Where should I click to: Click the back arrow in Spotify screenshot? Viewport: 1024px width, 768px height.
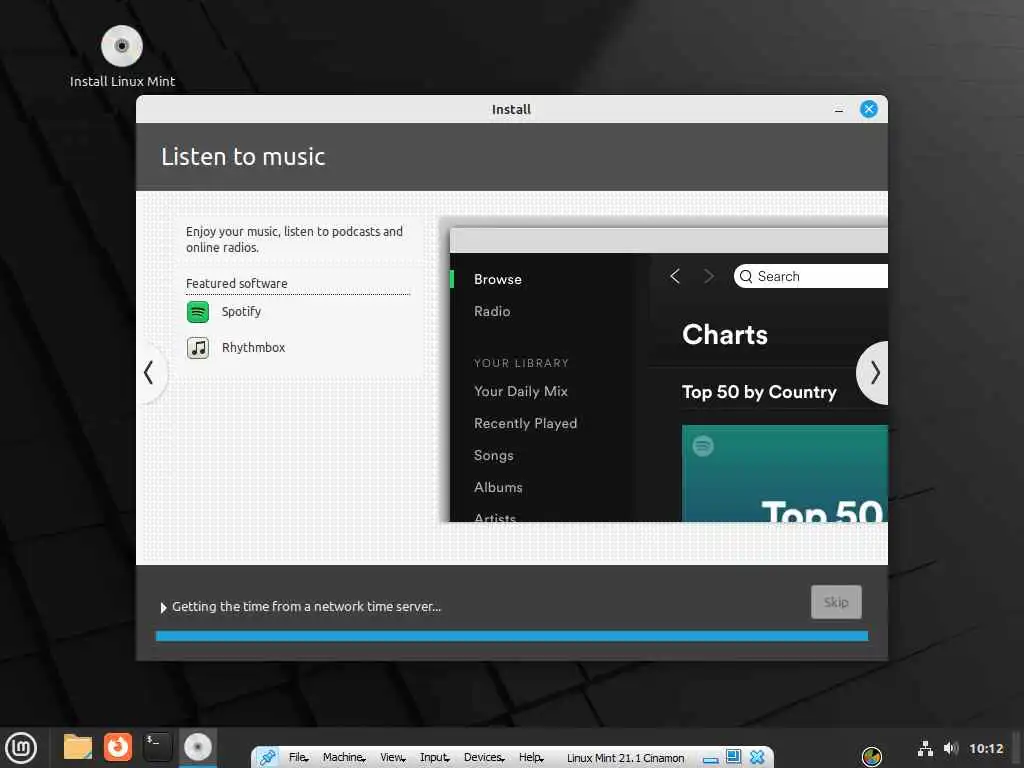pyautogui.click(x=675, y=276)
